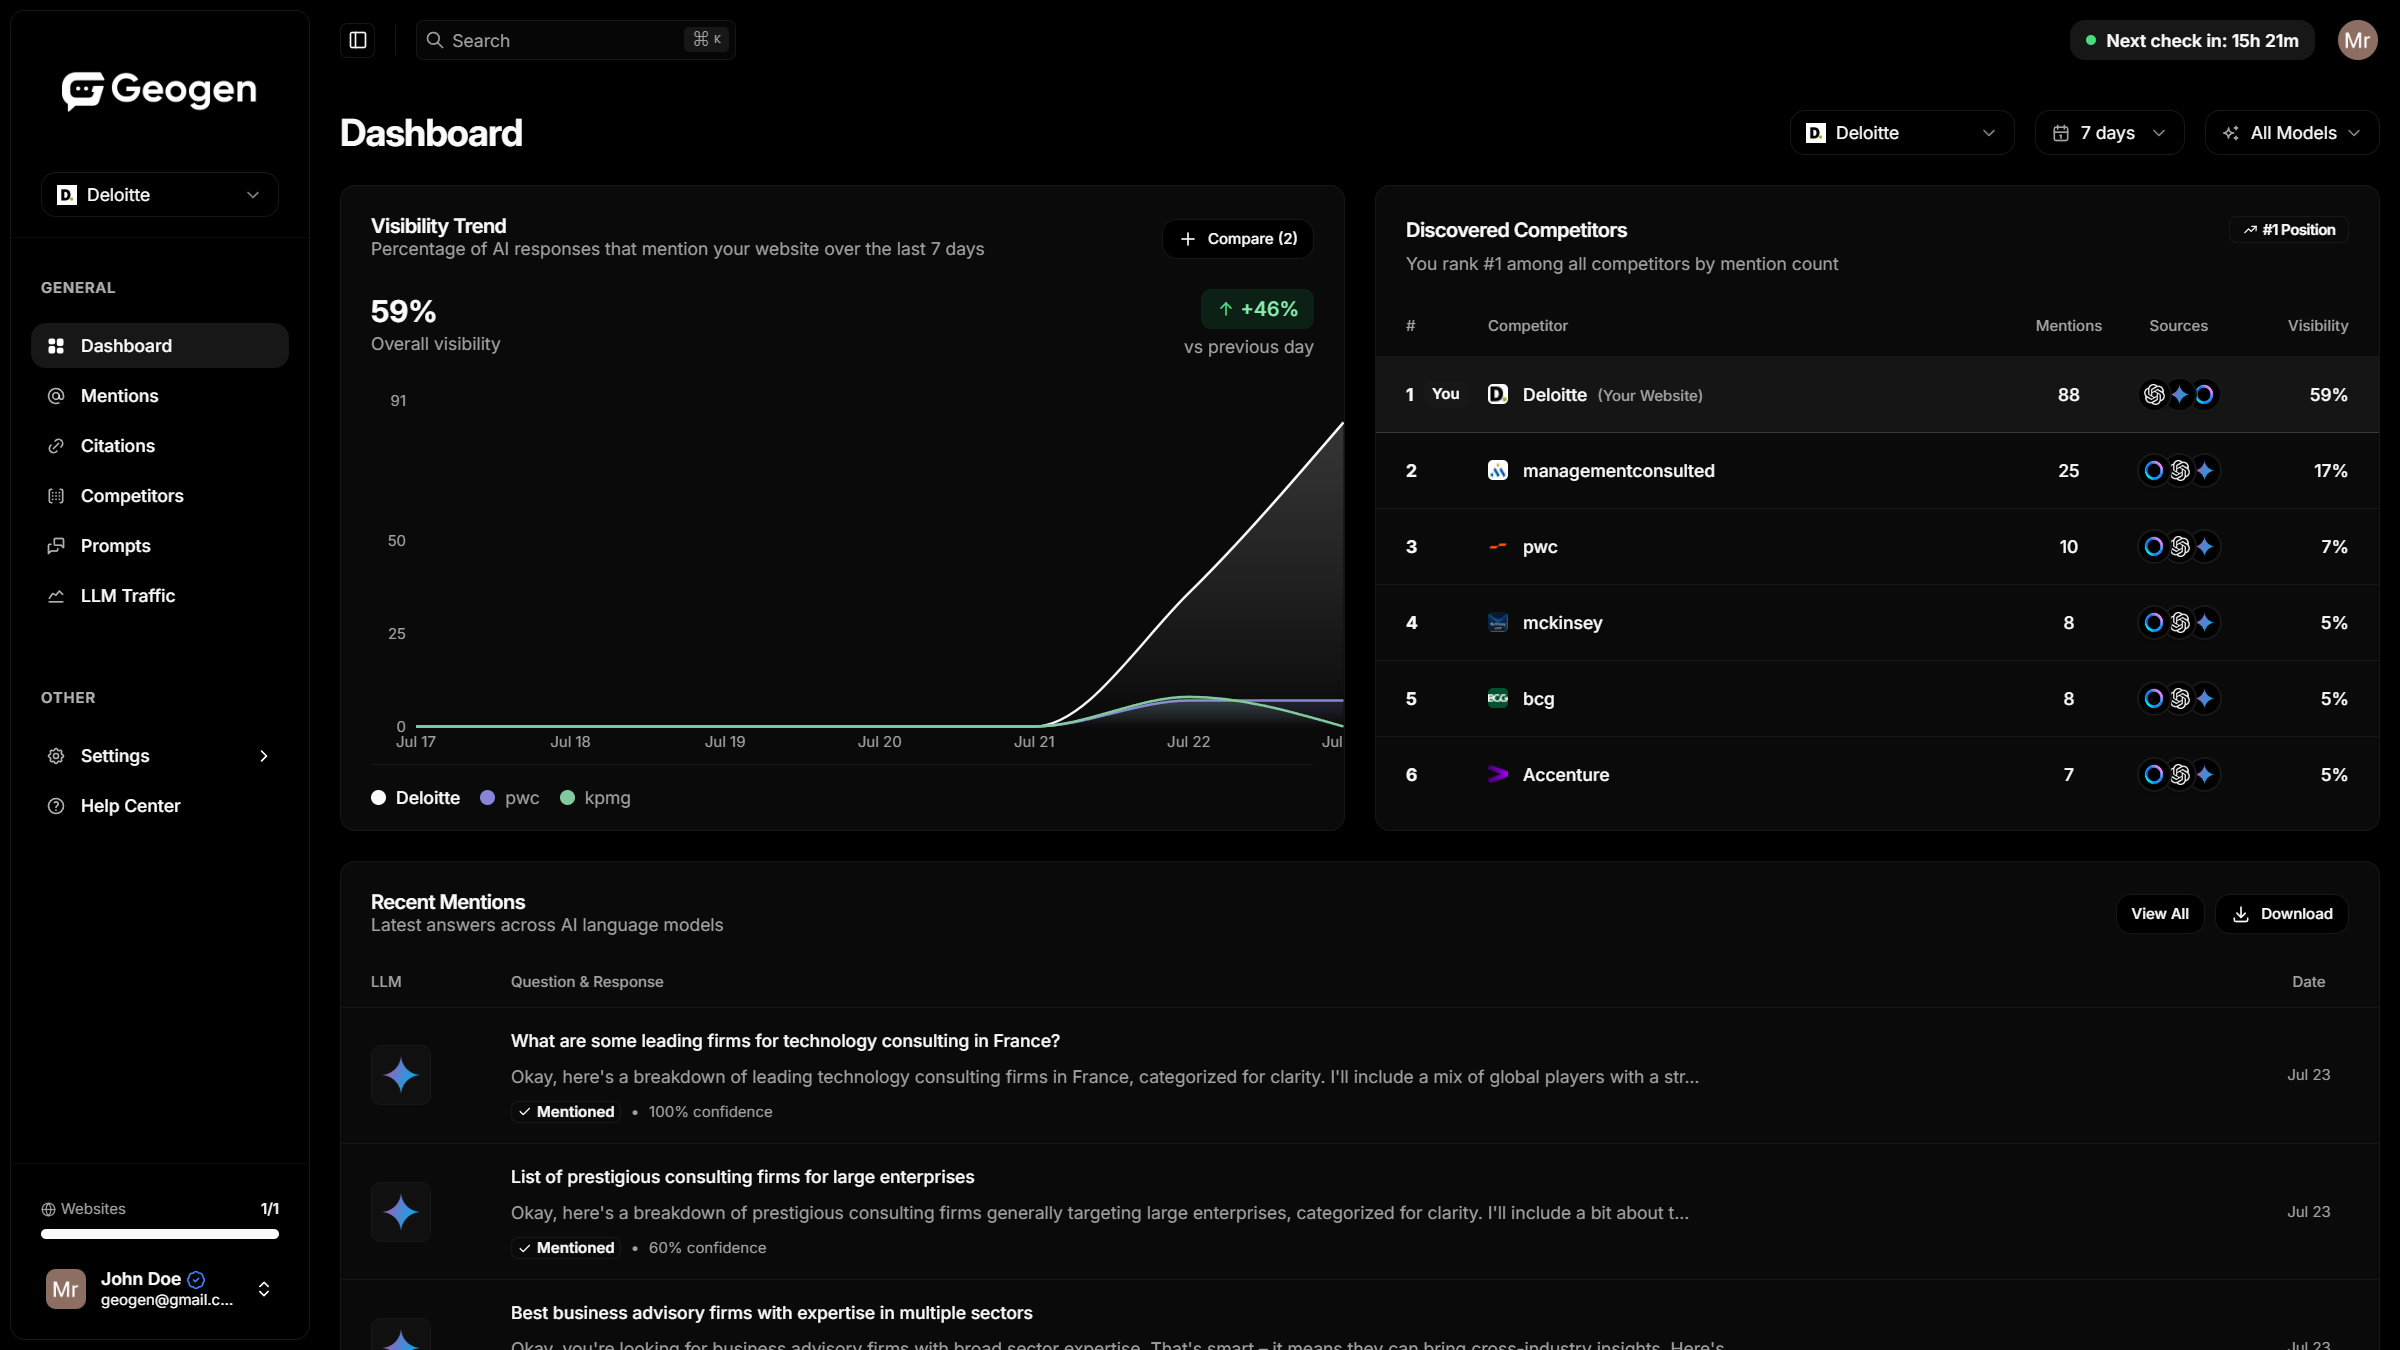2400x1350 pixels.
Task: Click Gemini icon for prestigious consulting firms mention
Action: pos(401,1212)
